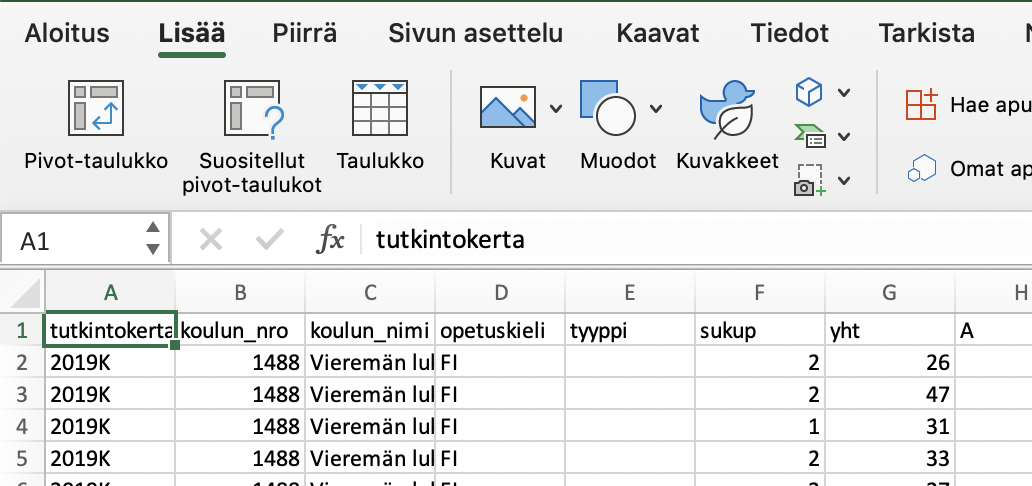Insert a Pivot-taulukko
Image resolution: width=1032 pixels, height=486 pixels.
(x=96, y=122)
